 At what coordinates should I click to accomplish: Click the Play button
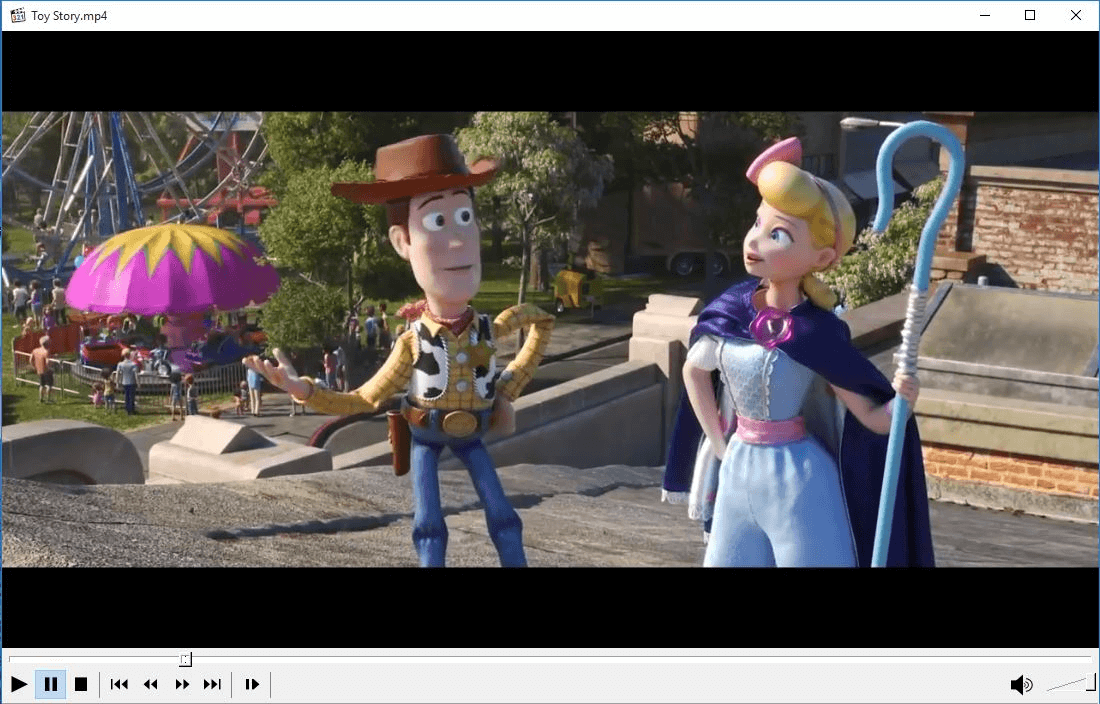pyautogui.click(x=19, y=684)
